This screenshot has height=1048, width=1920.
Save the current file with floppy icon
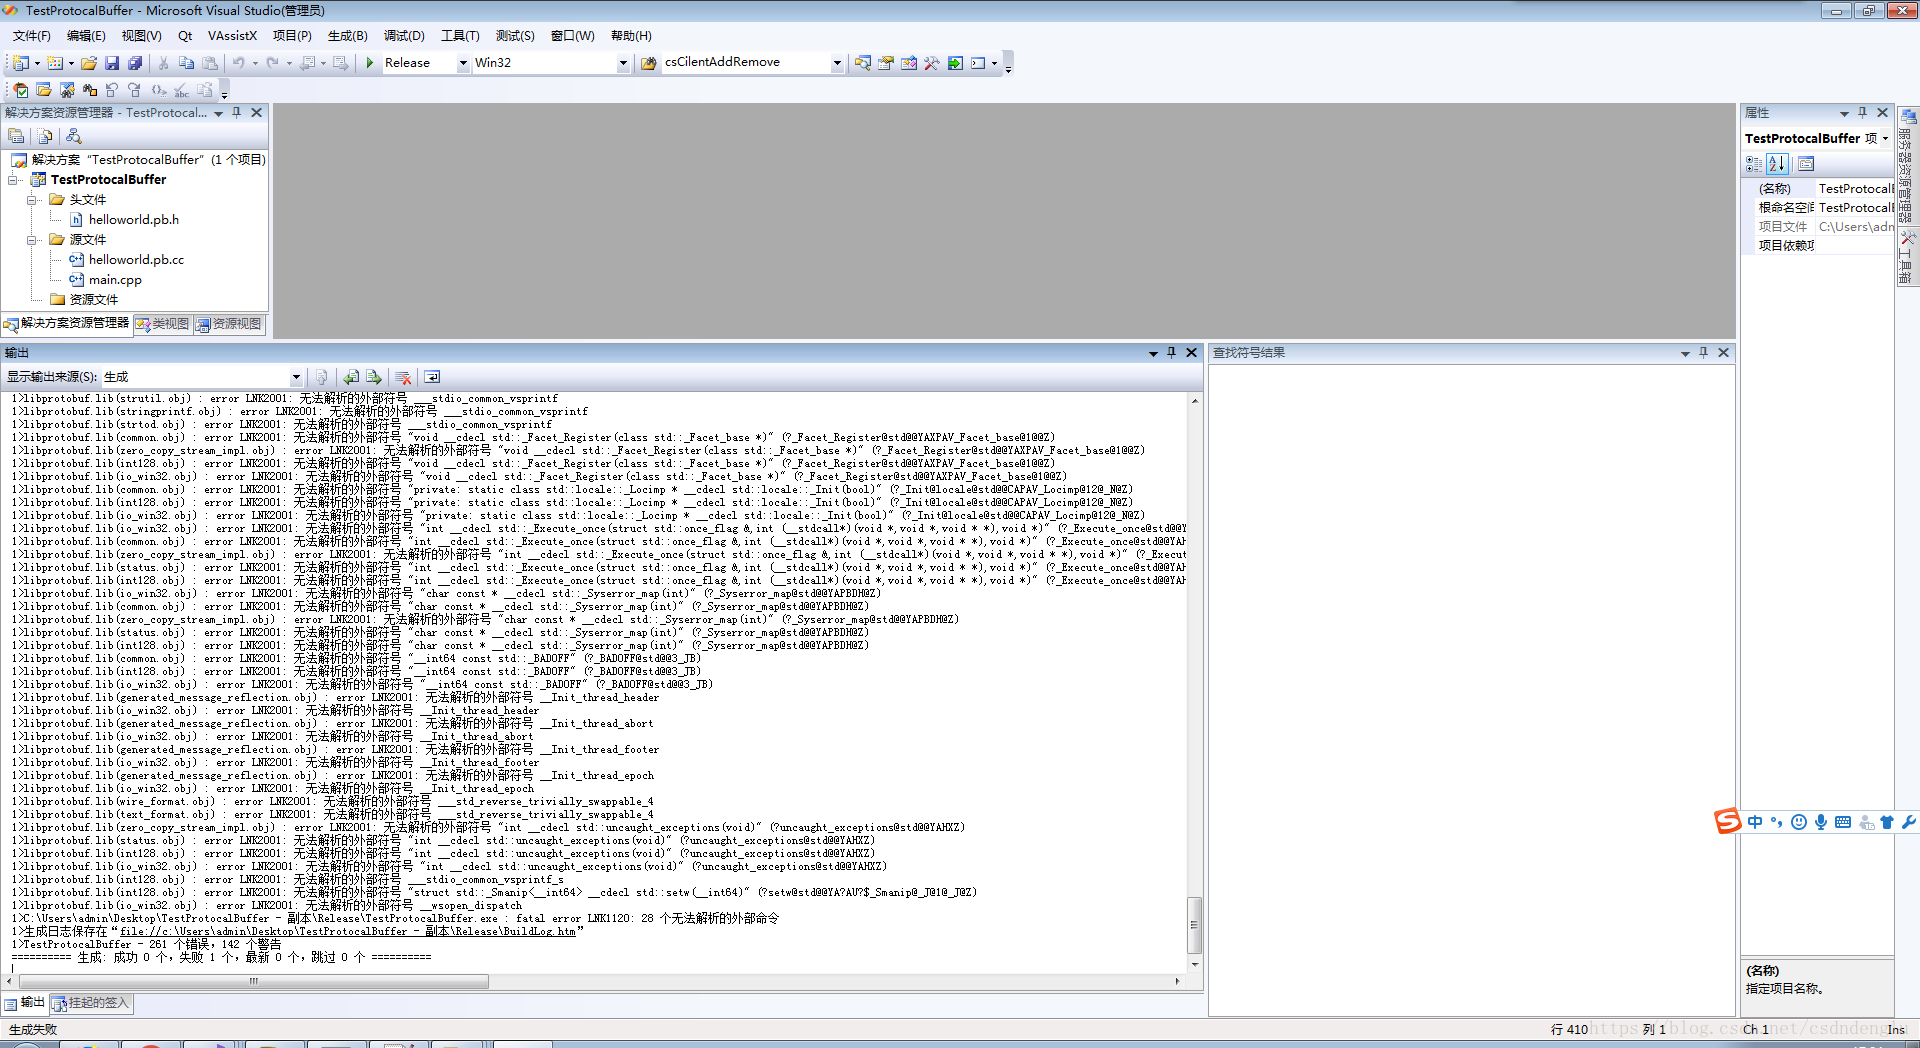pyautogui.click(x=112, y=63)
